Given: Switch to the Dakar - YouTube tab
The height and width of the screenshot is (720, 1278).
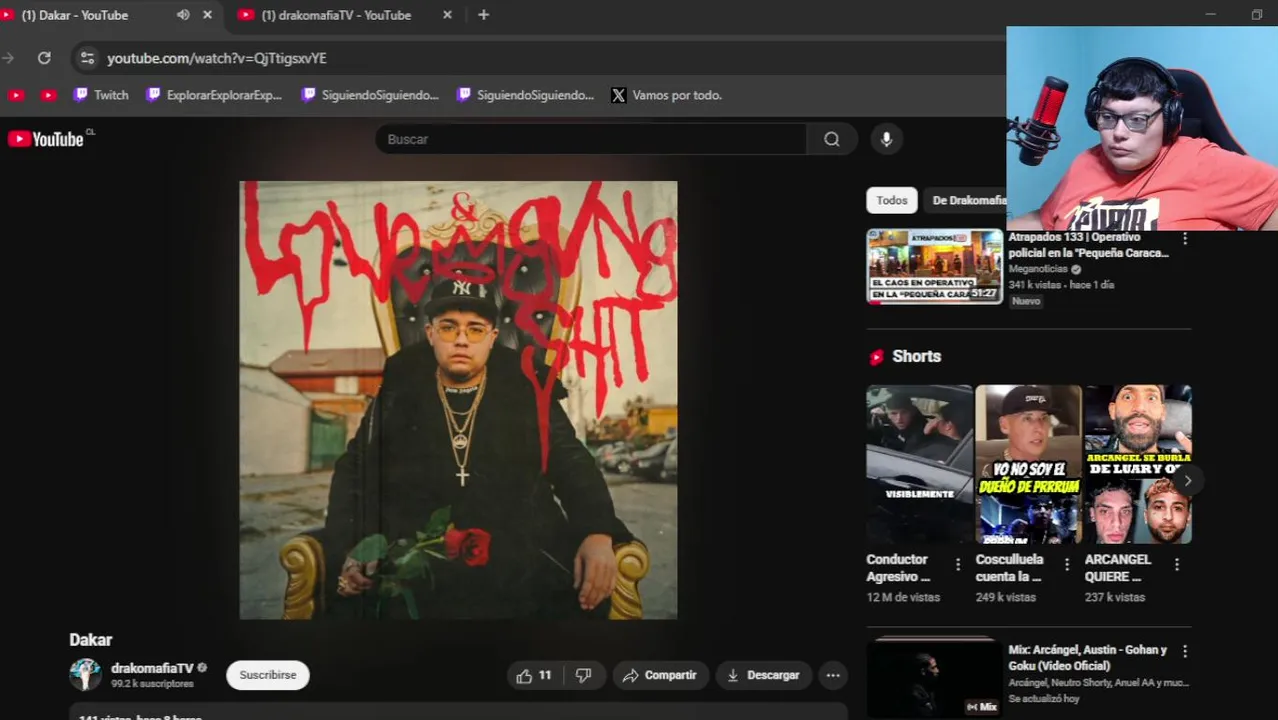Looking at the screenshot, I should [75, 15].
